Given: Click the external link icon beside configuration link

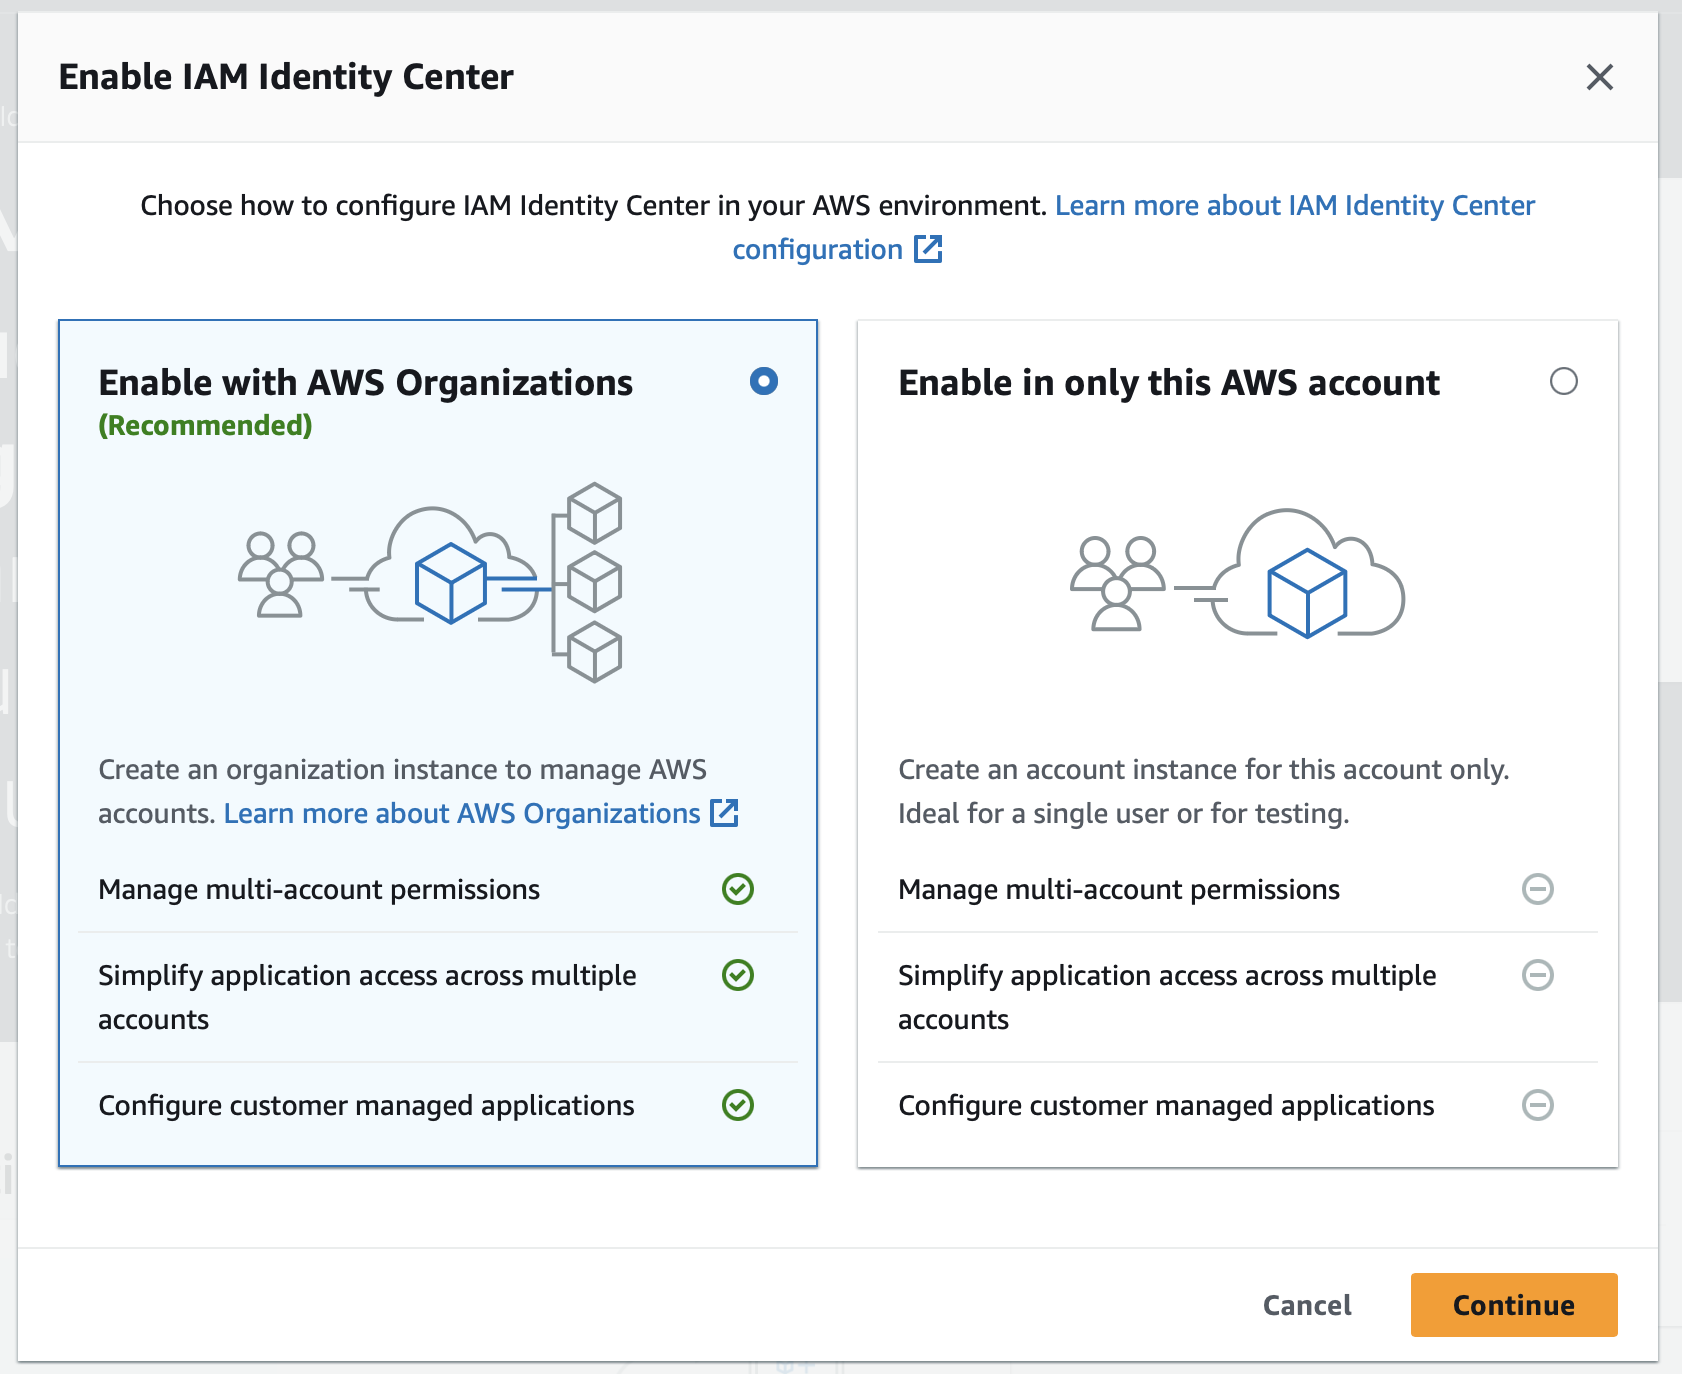Looking at the screenshot, I should pyautogui.click(x=929, y=250).
